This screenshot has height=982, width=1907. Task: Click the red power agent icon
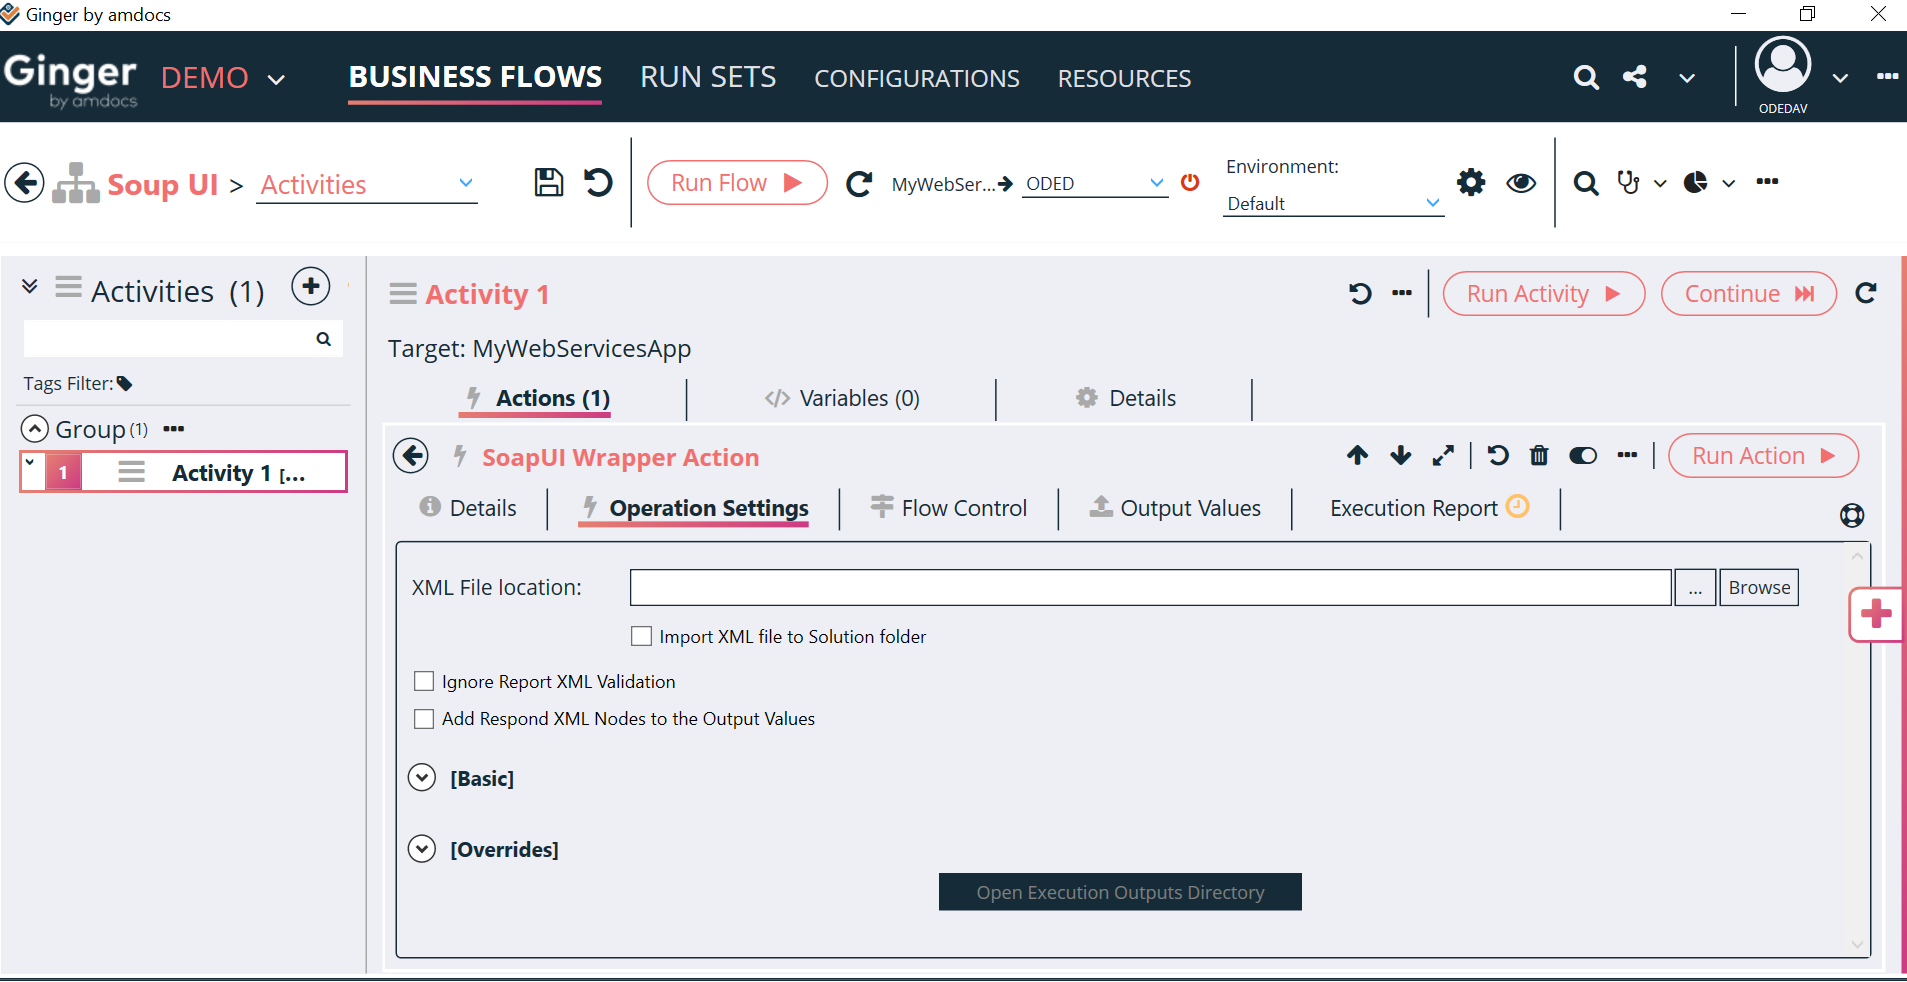click(x=1190, y=182)
